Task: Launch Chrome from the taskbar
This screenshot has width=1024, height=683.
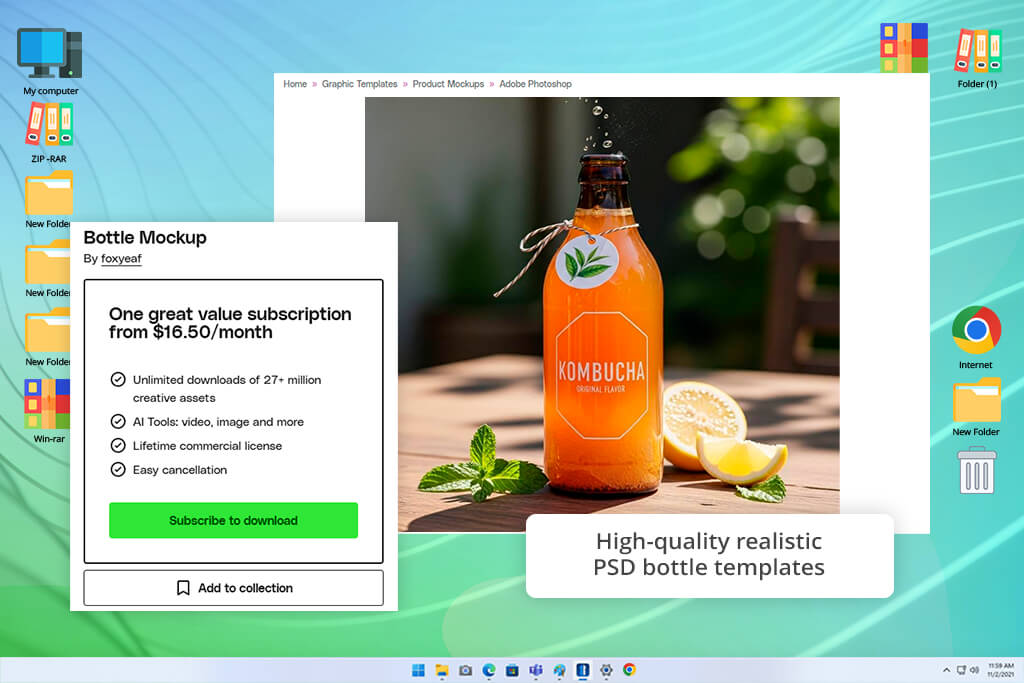Action: (x=630, y=670)
